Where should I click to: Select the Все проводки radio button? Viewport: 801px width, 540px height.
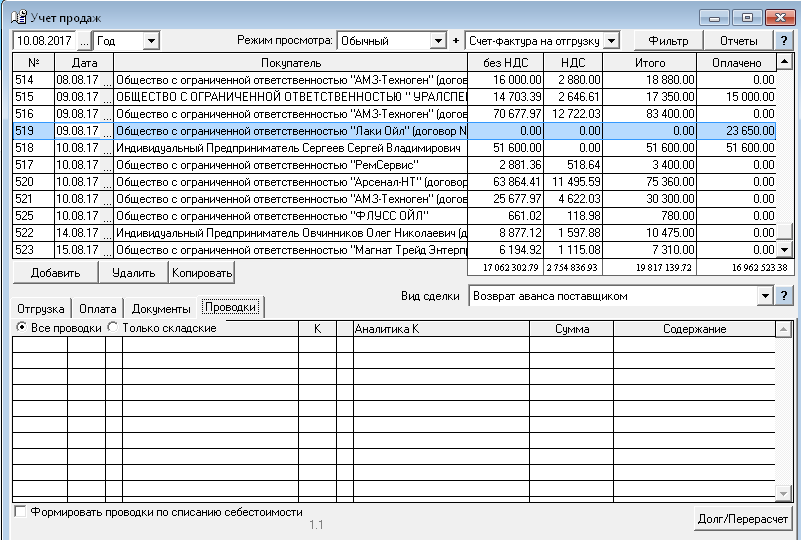22,328
